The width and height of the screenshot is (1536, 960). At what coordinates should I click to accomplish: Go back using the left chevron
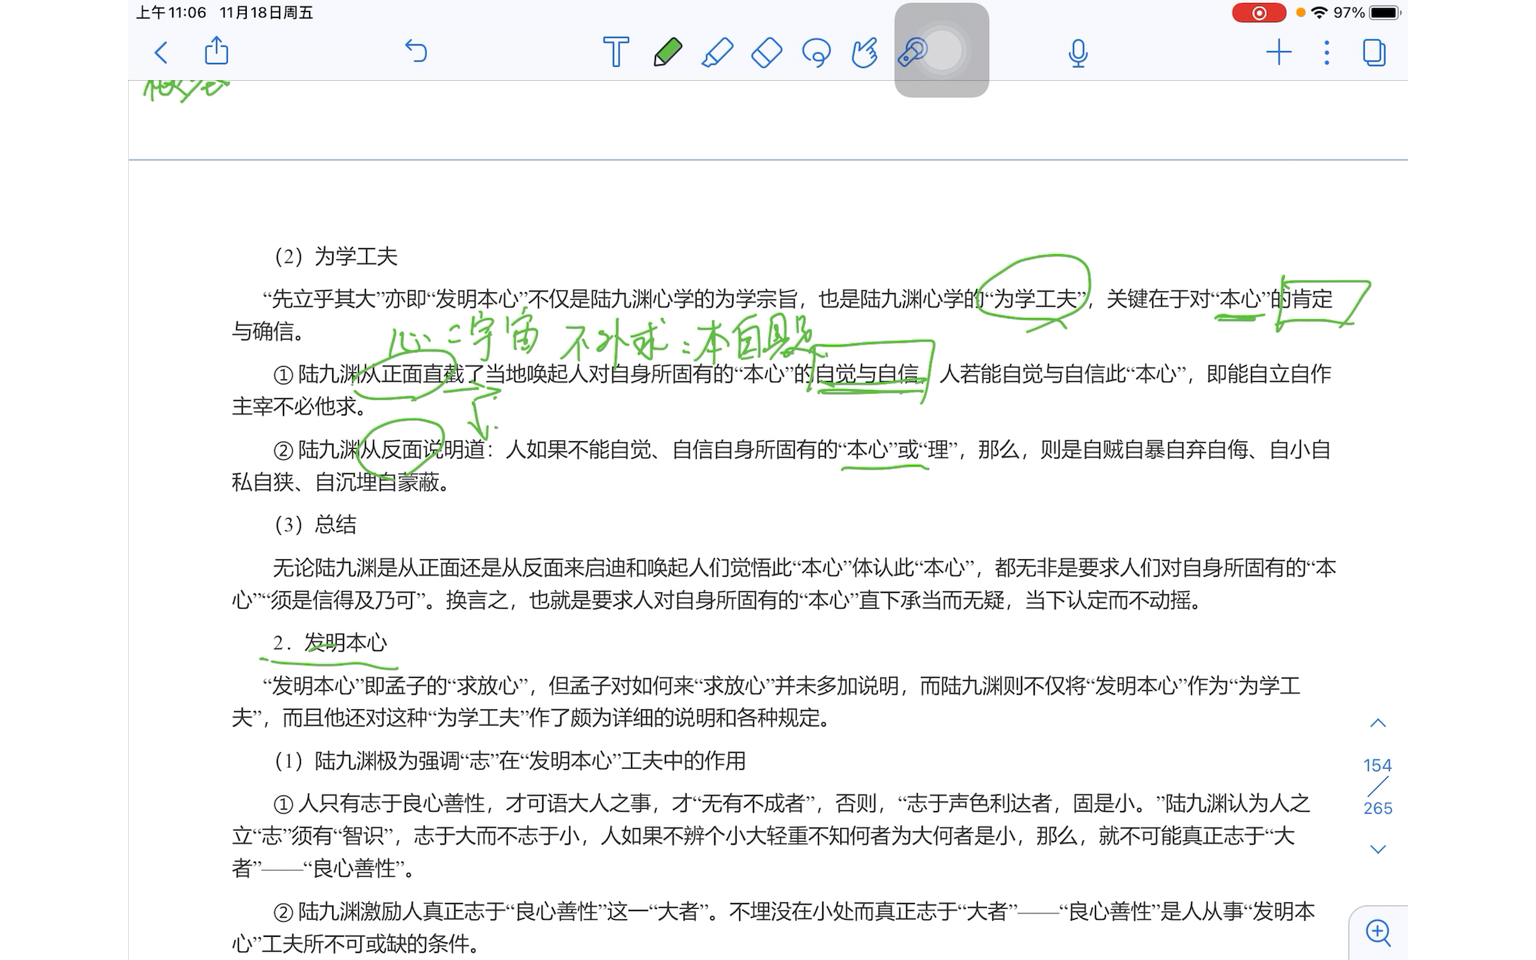pos(161,52)
